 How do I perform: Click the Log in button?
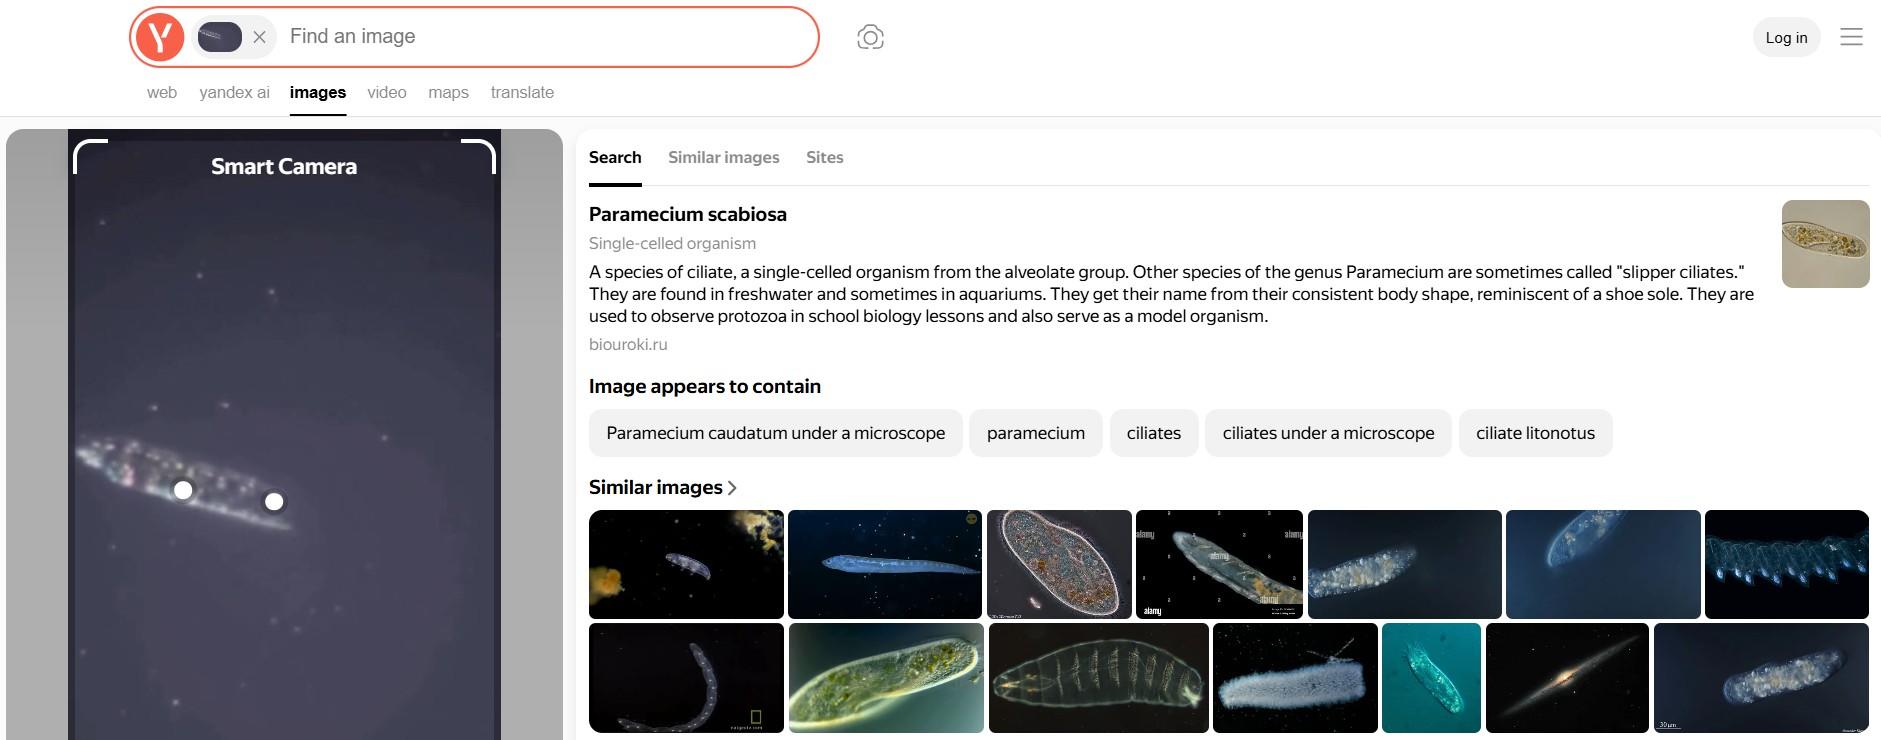pyautogui.click(x=1786, y=38)
